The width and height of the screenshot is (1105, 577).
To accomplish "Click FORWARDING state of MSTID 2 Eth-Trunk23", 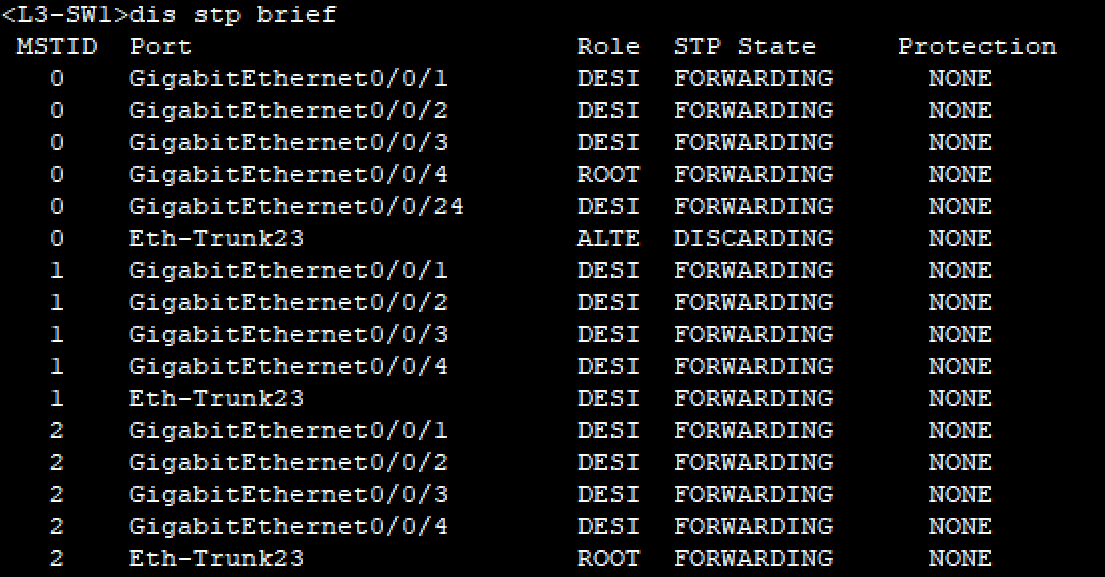I will point(753,559).
